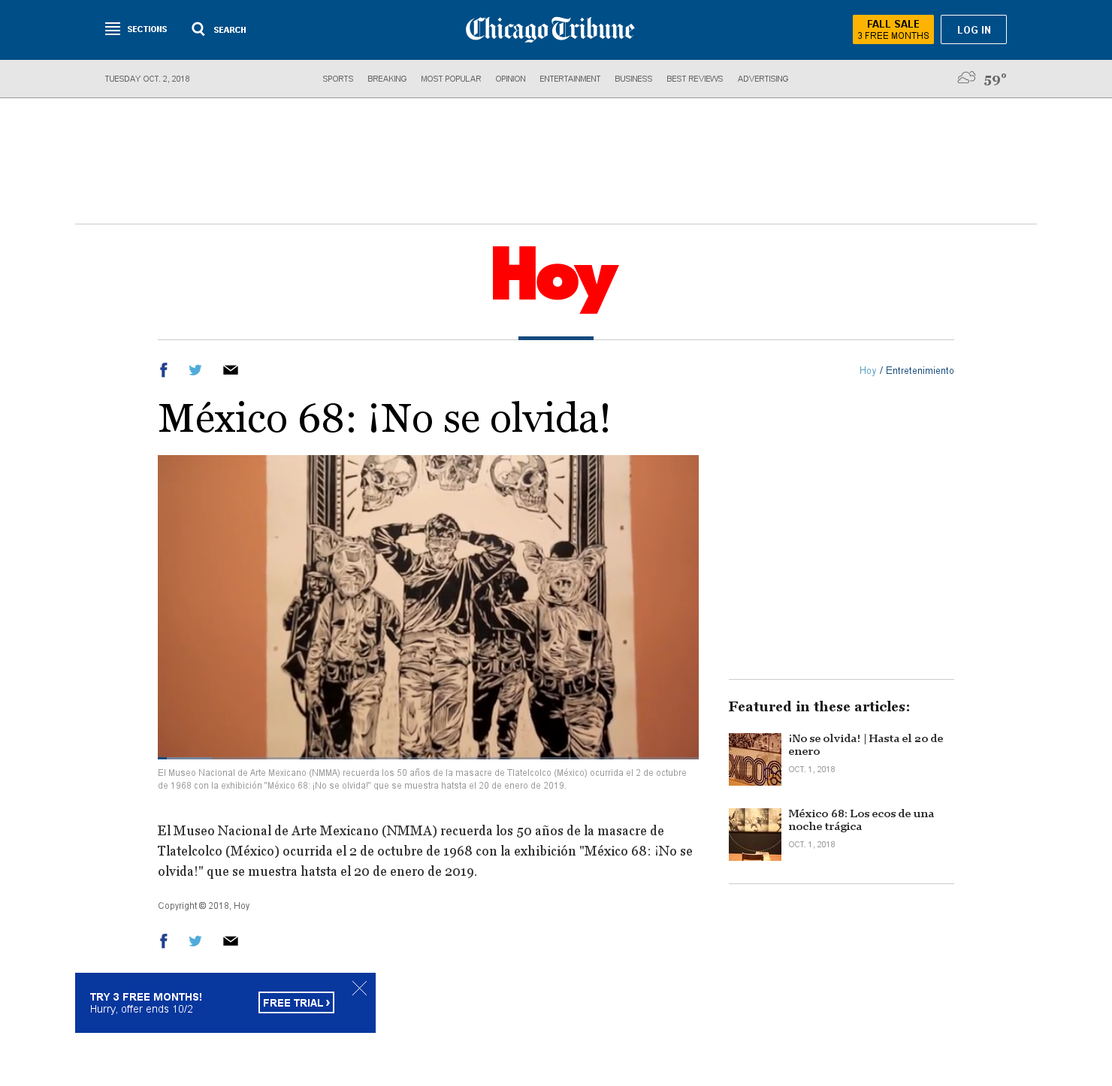The width and height of the screenshot is (1112, 1086).
Task: Open thumbnail for Los ecos de una noche trágica
Action: point(755,834)
